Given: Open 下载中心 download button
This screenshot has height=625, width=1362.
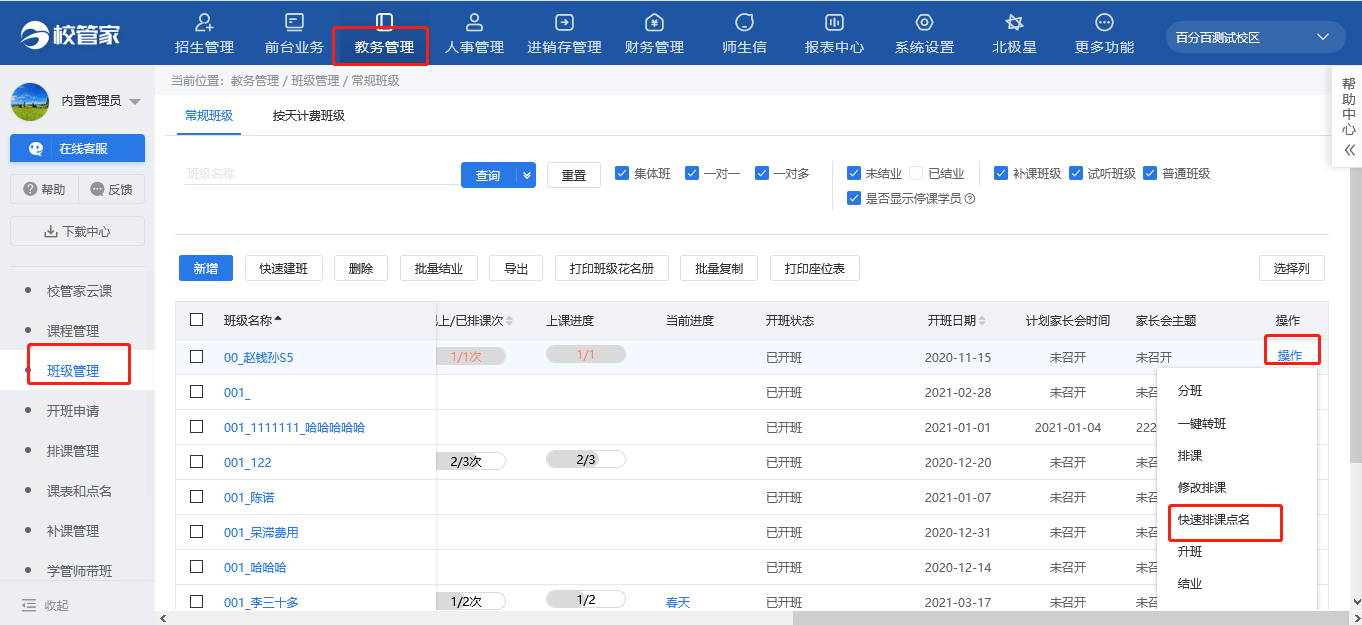Looking at the screenshot, I should [x=77, y=231].
